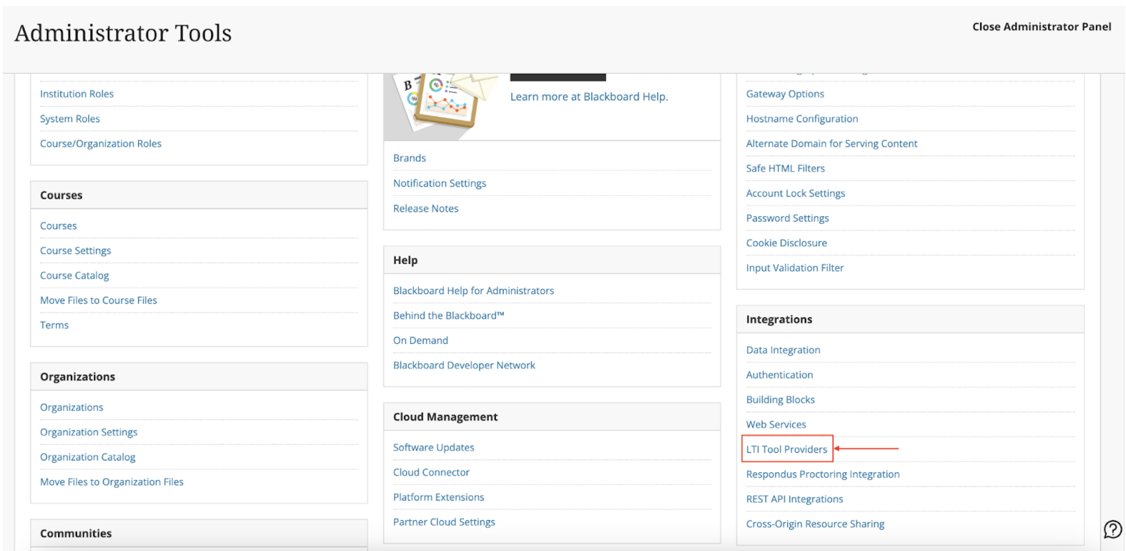This screenshot has width=1126, height=551.
Task: Open Cross-Origin Resource Sharing settings
Action: pyautogui.click(x=815, y=524)
